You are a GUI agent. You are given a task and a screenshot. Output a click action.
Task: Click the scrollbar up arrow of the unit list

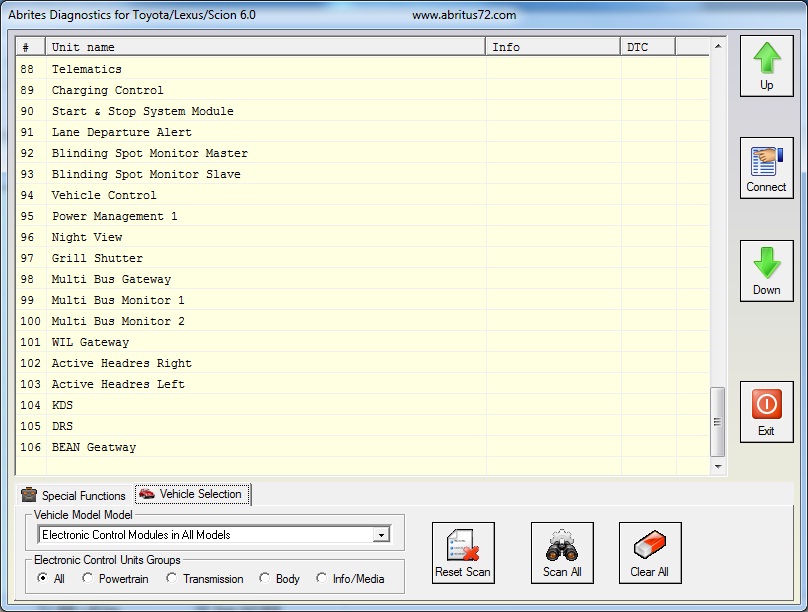(x=718, y=46)
